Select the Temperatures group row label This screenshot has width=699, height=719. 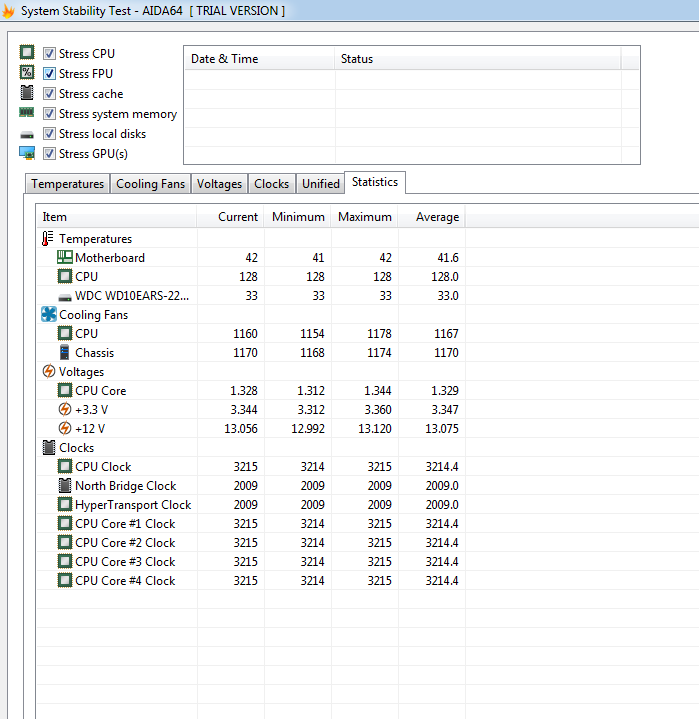point(95,239)
